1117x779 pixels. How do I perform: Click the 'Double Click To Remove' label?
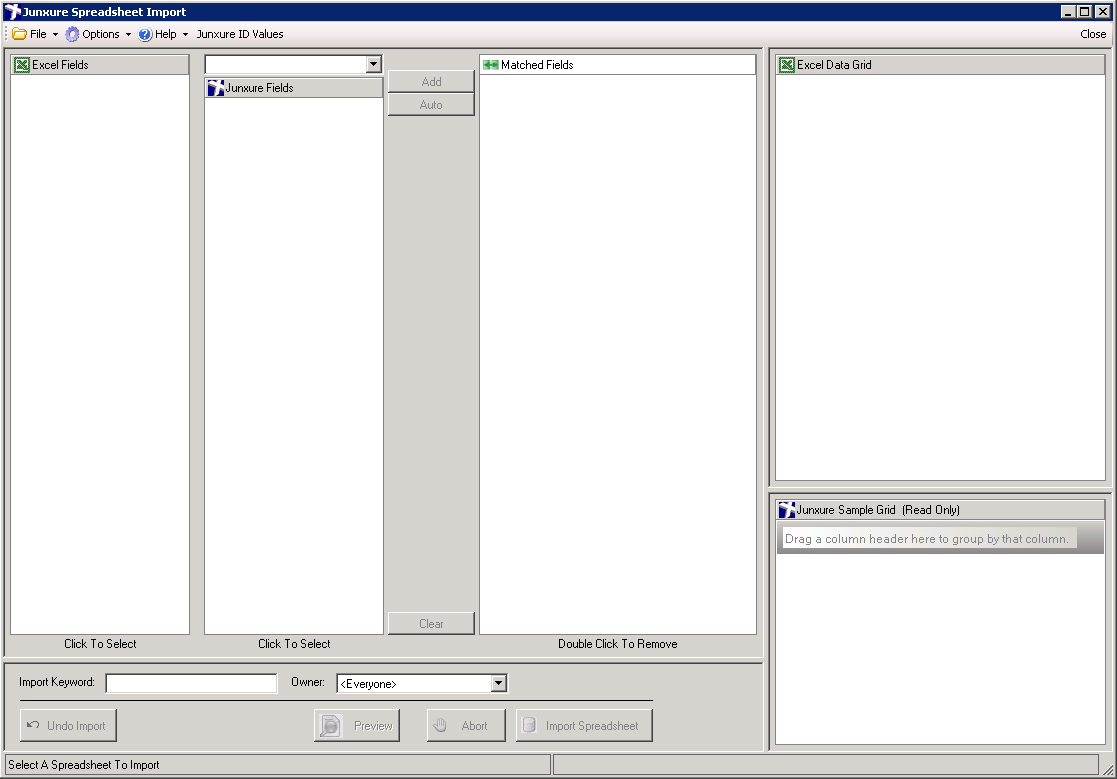click(618, 644)
